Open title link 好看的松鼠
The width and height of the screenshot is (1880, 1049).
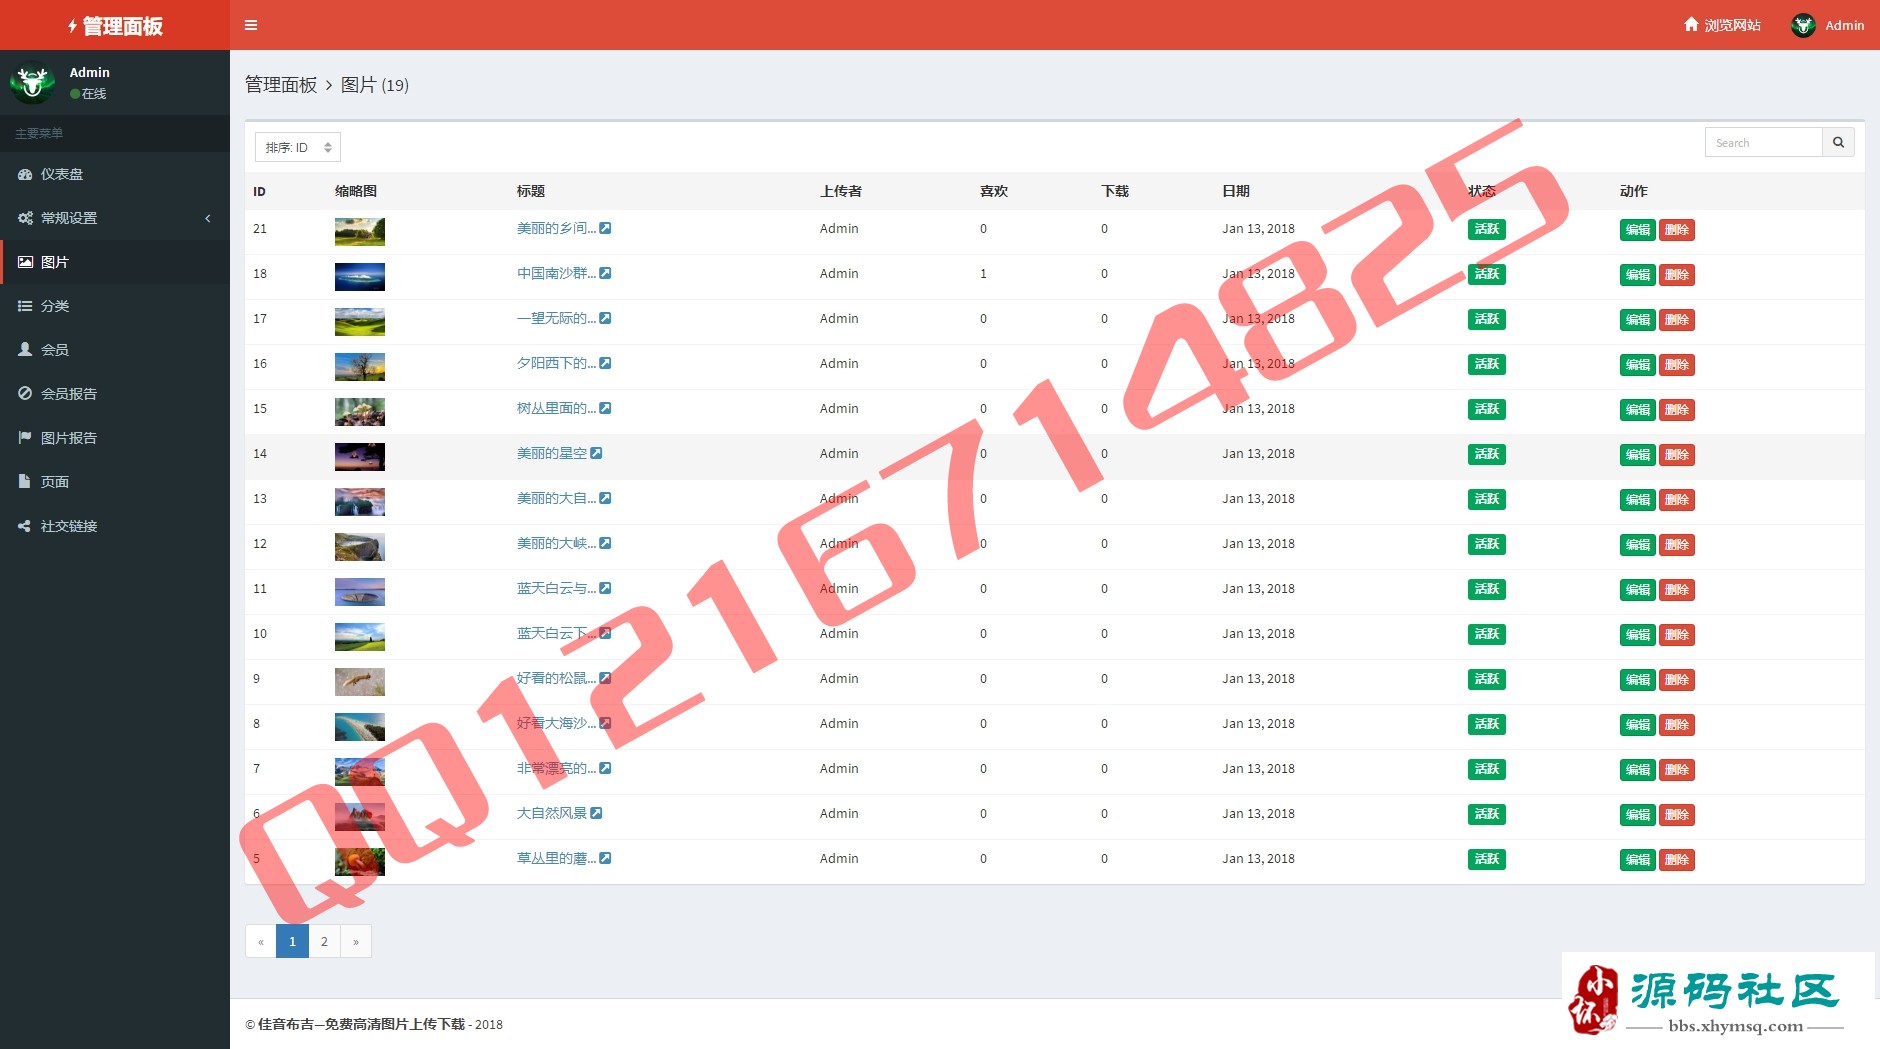[556, 678]
